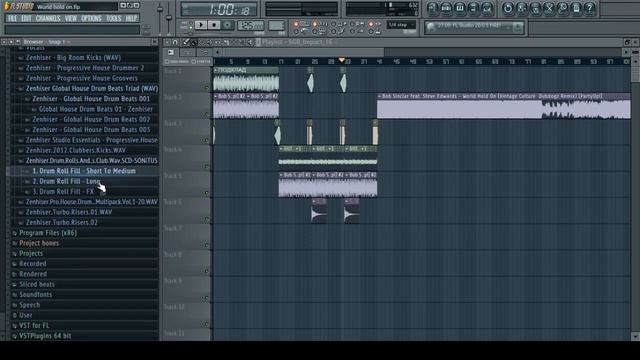Expand Zenhiser.Turbo.Risers.01.WAV folder
Screen dimensions: 640x360
[x=68, y=212]
